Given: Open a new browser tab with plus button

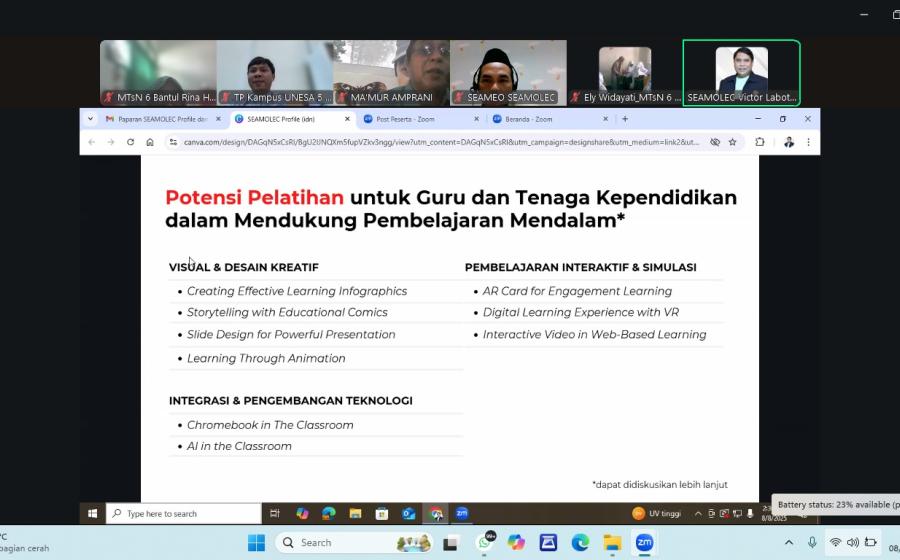Looking at the screenshot, I should [x=625, y=119].
